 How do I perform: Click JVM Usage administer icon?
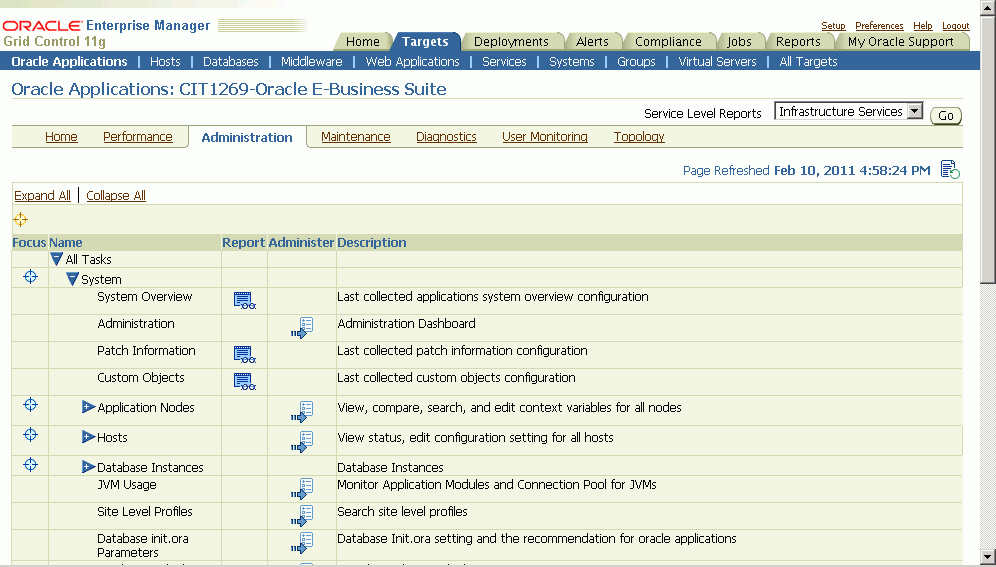coord(302,489)
